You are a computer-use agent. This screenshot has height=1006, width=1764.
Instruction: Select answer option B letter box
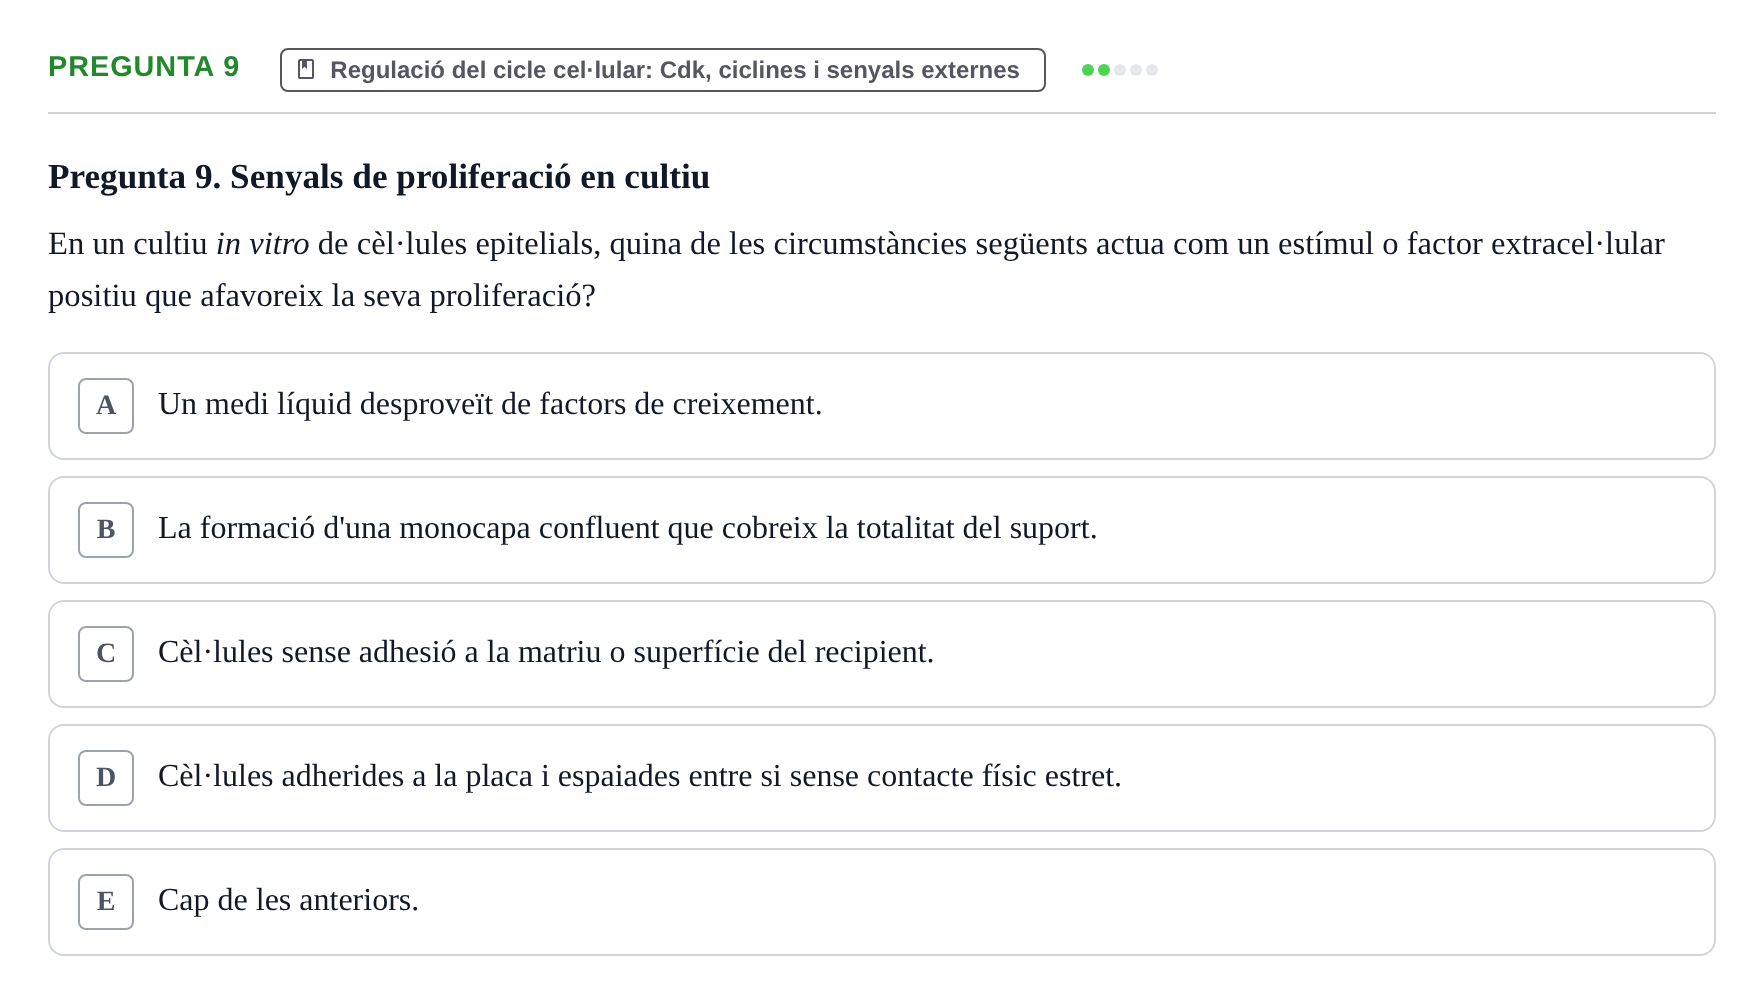pos(106,530)
